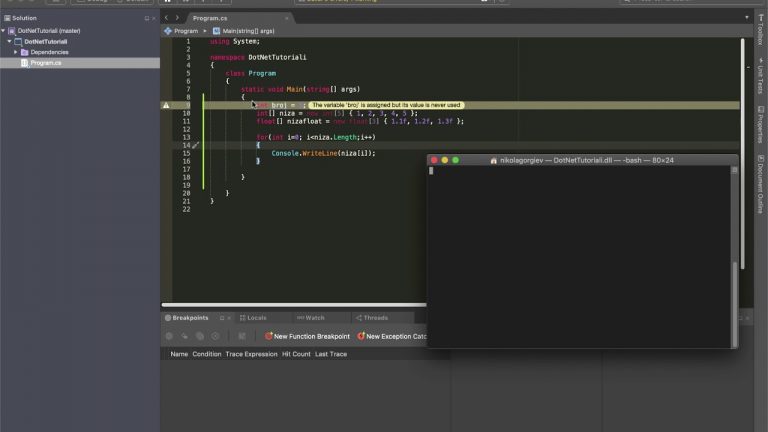Click the Solution pad header icon

pyautogui.click(x=7, y=18)
